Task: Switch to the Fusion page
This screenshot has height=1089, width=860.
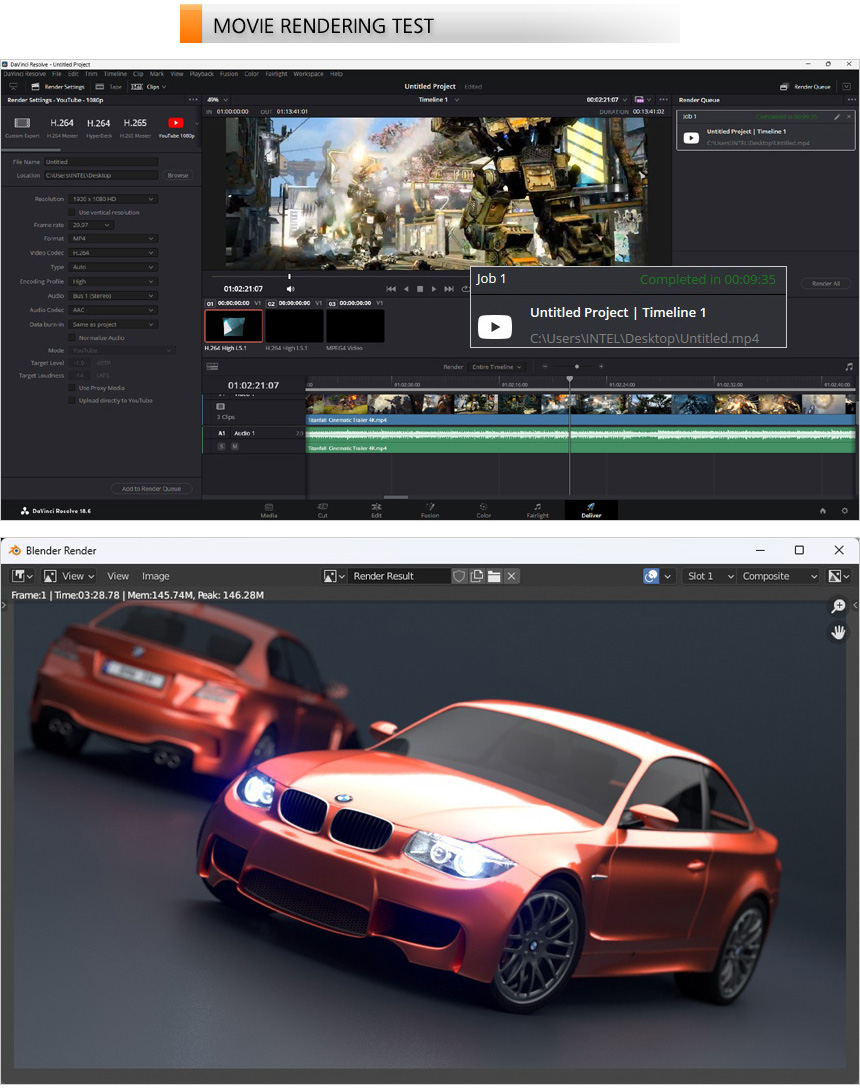Action: 430,510
